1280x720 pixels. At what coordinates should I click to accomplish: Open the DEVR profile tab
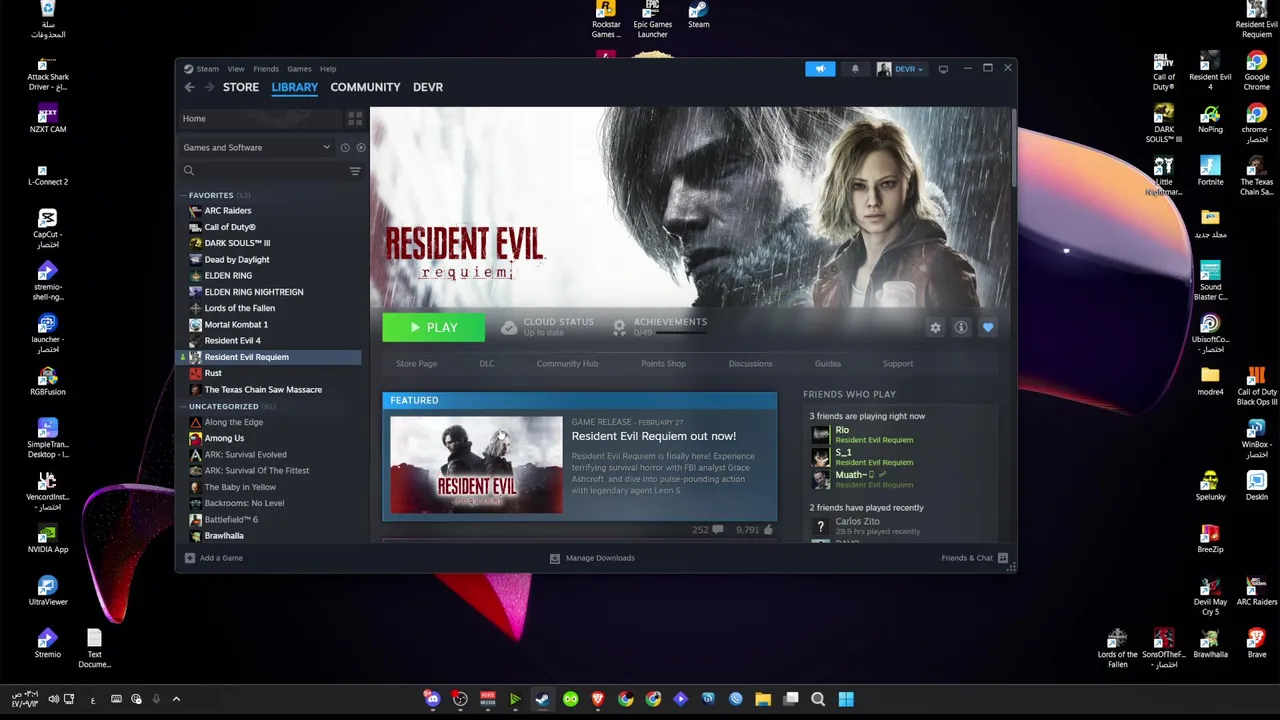428,87
